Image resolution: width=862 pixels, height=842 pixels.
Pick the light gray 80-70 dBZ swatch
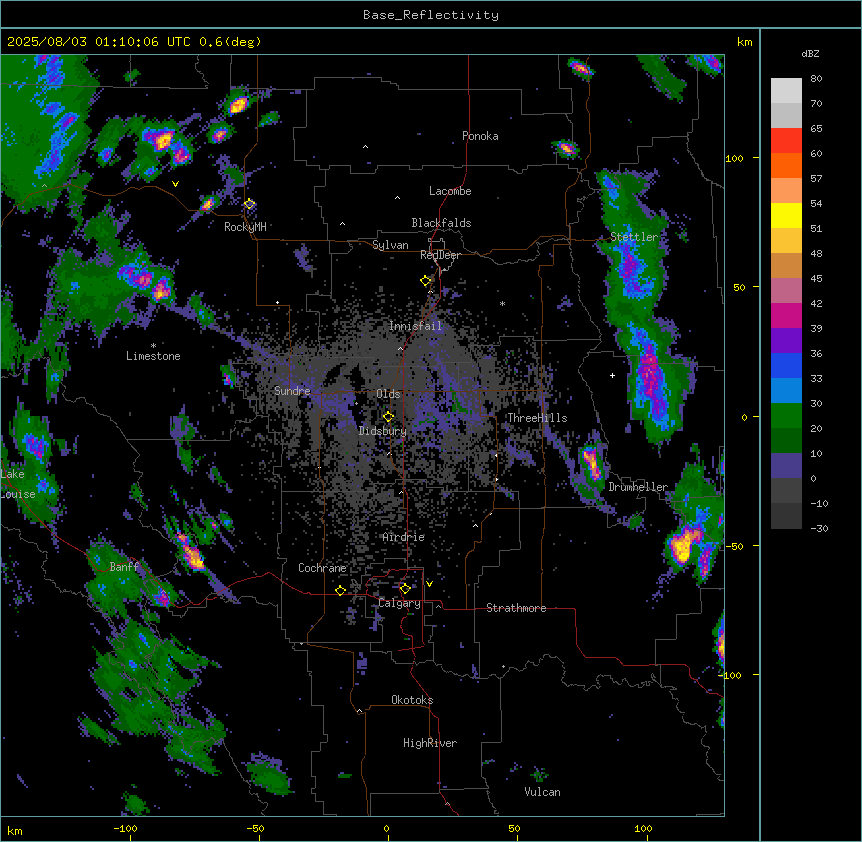[x=786, y=91]
